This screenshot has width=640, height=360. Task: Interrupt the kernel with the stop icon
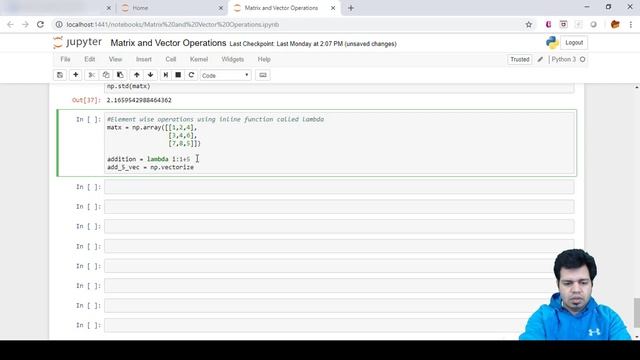coord(178,75)
